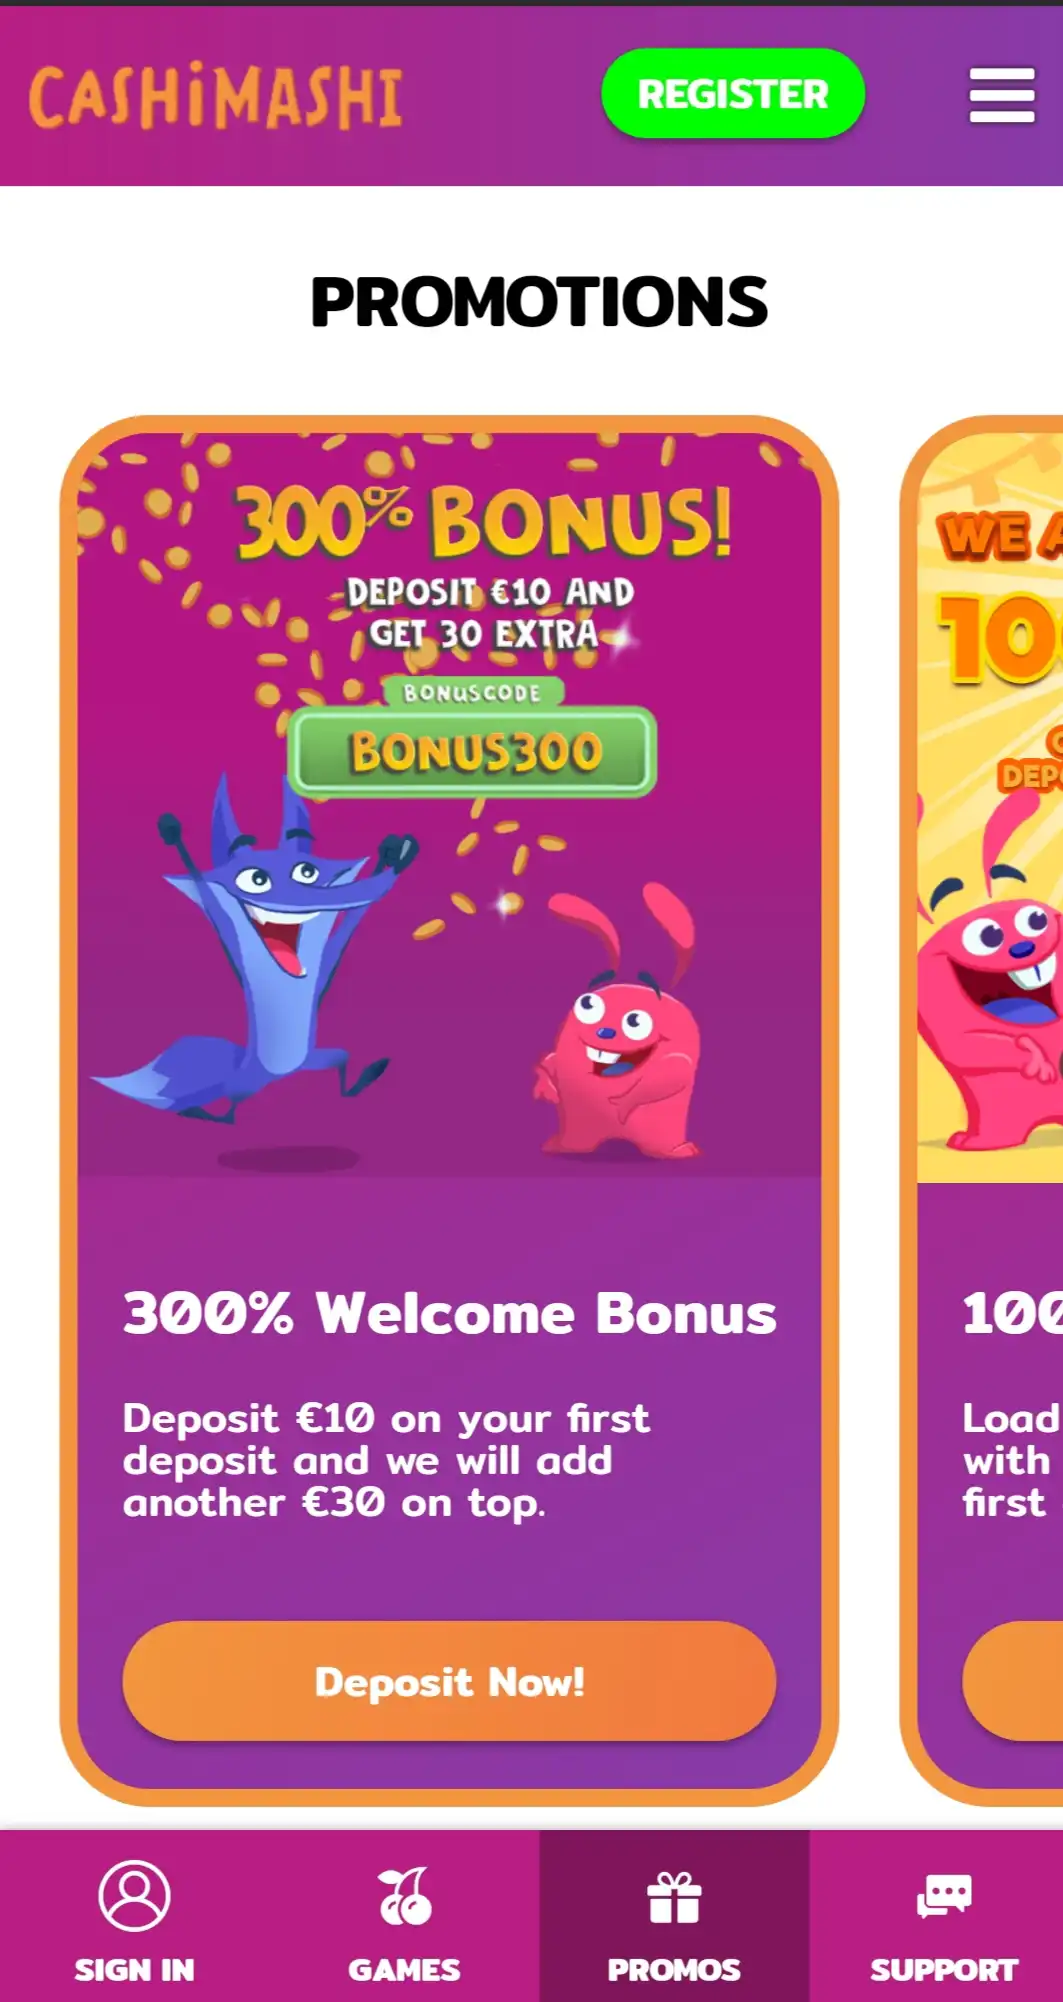Tap the Sign In profile icon

click(x=134, y=1895)
